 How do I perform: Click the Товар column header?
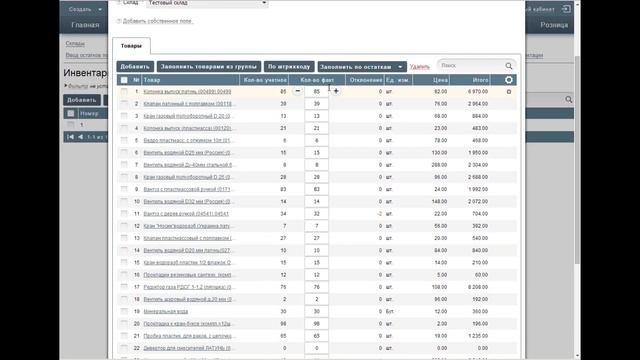coord(190,80)
